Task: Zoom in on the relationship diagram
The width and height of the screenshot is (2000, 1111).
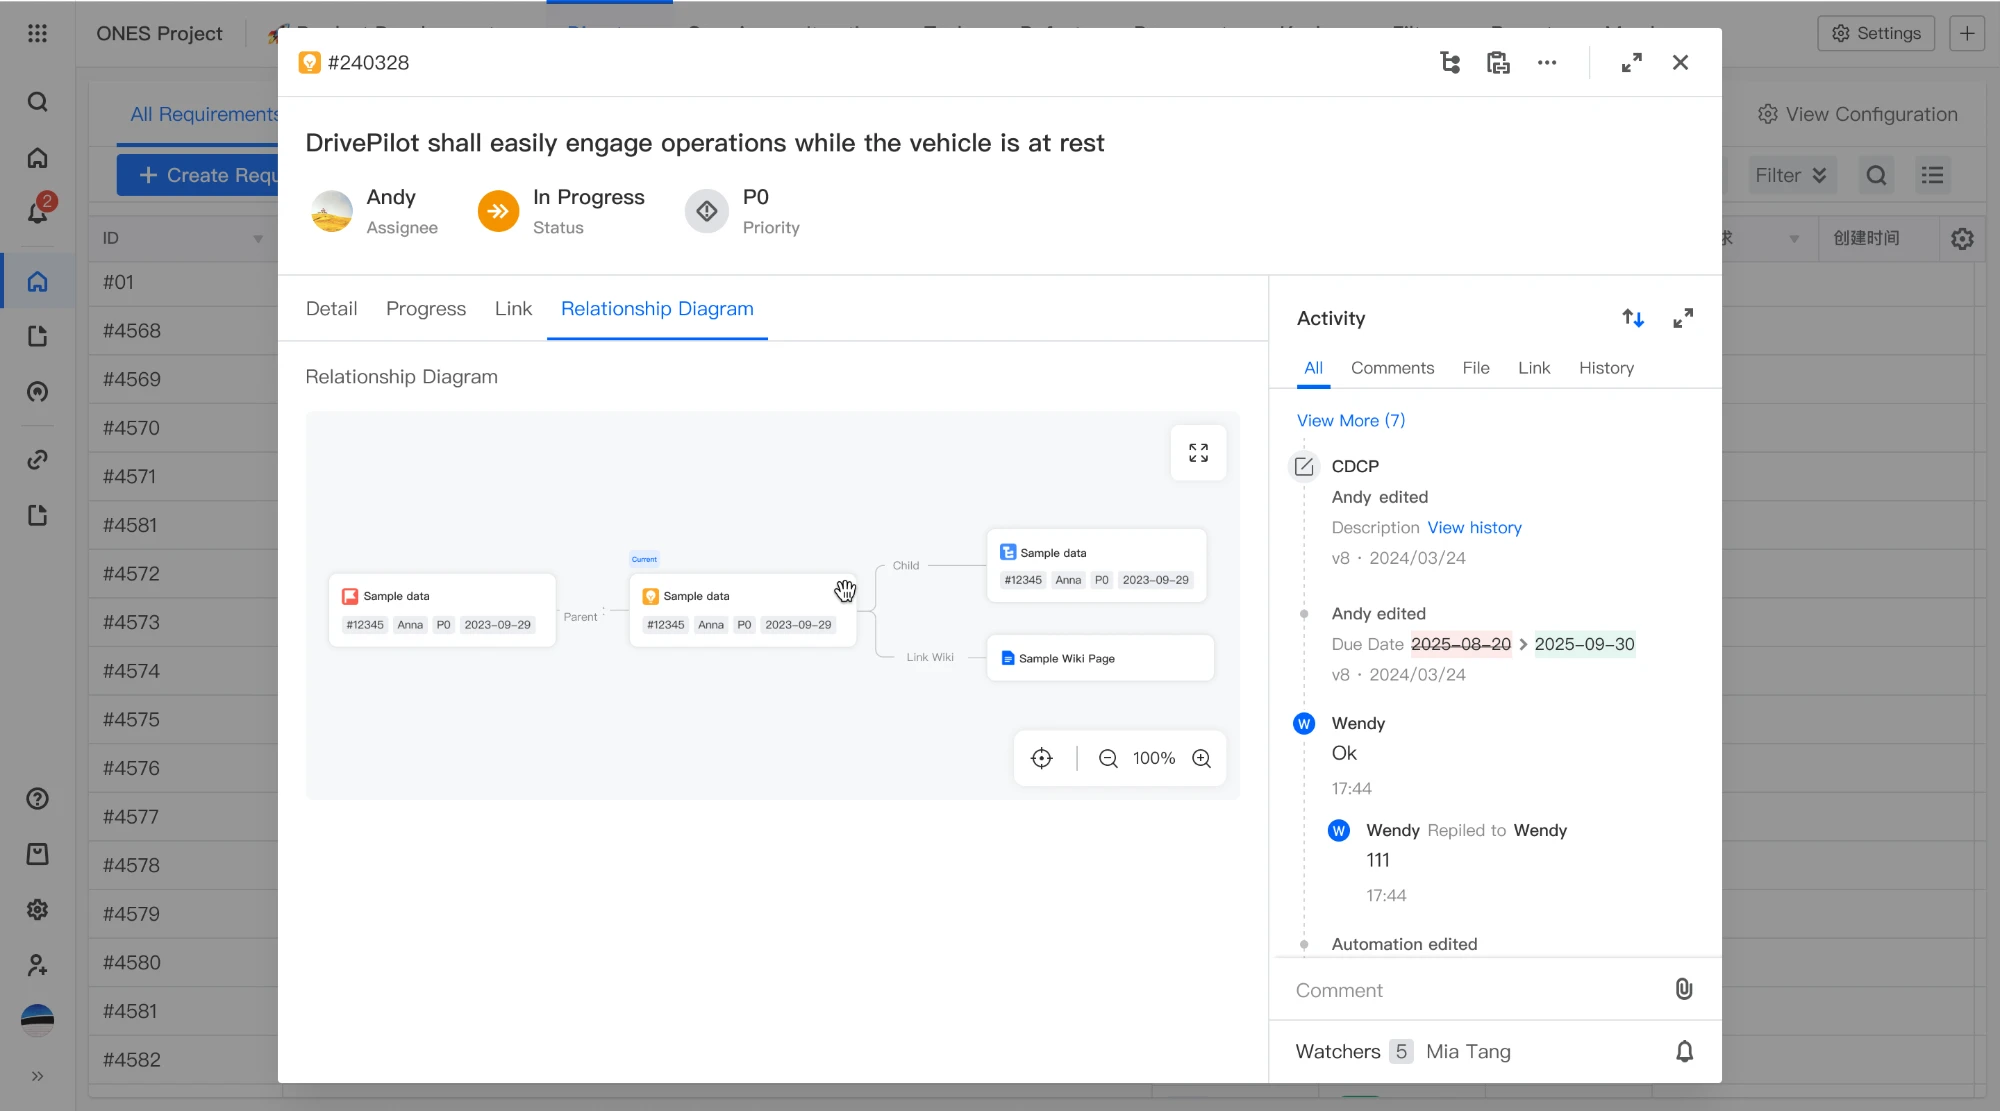Action: point(1201,758)
